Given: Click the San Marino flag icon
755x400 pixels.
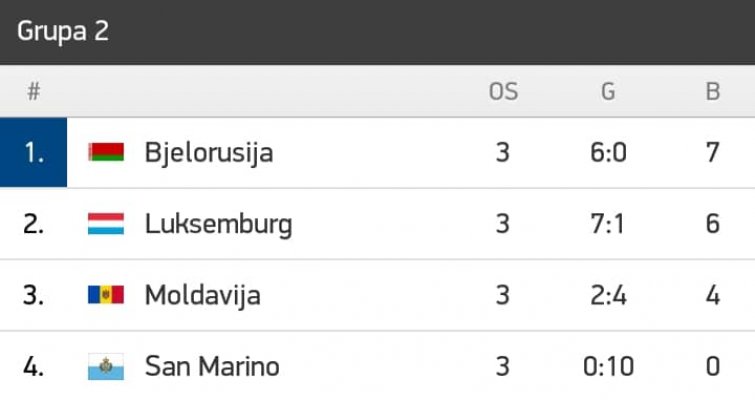Looking at the screenshot, I should (106, 366).
